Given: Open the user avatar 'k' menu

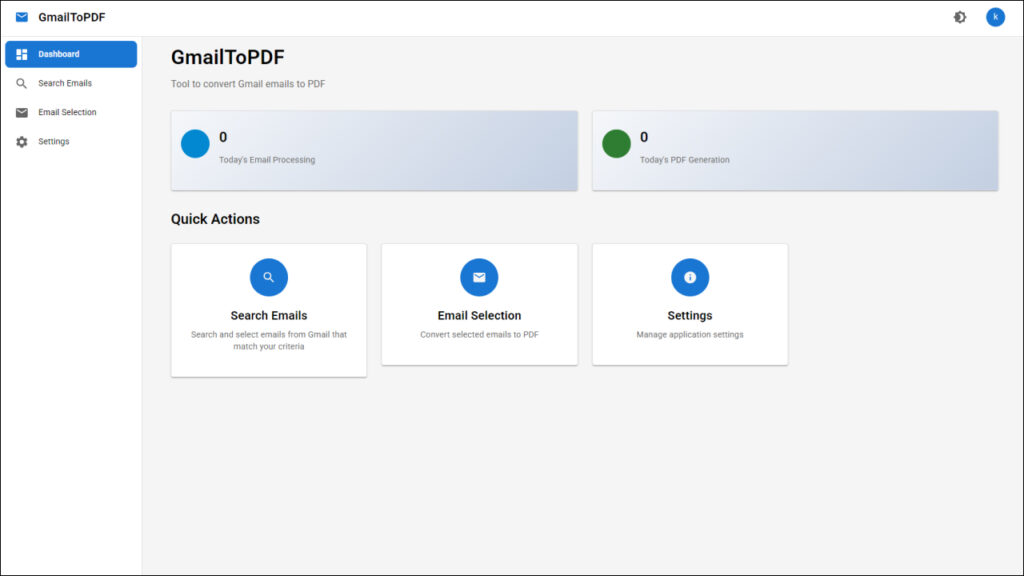Looking at the screenshot, I should [x=995, y=18].
